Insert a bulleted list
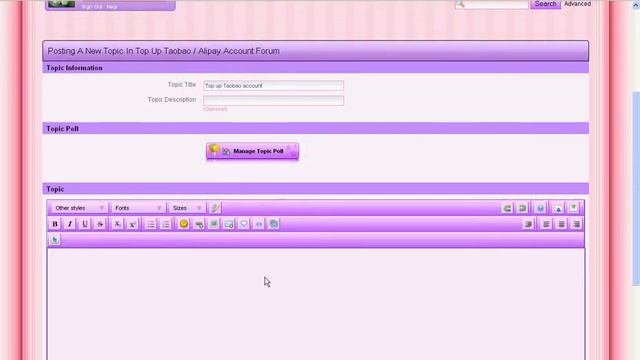This screenshot has height=360, width=640. point(151,224)
